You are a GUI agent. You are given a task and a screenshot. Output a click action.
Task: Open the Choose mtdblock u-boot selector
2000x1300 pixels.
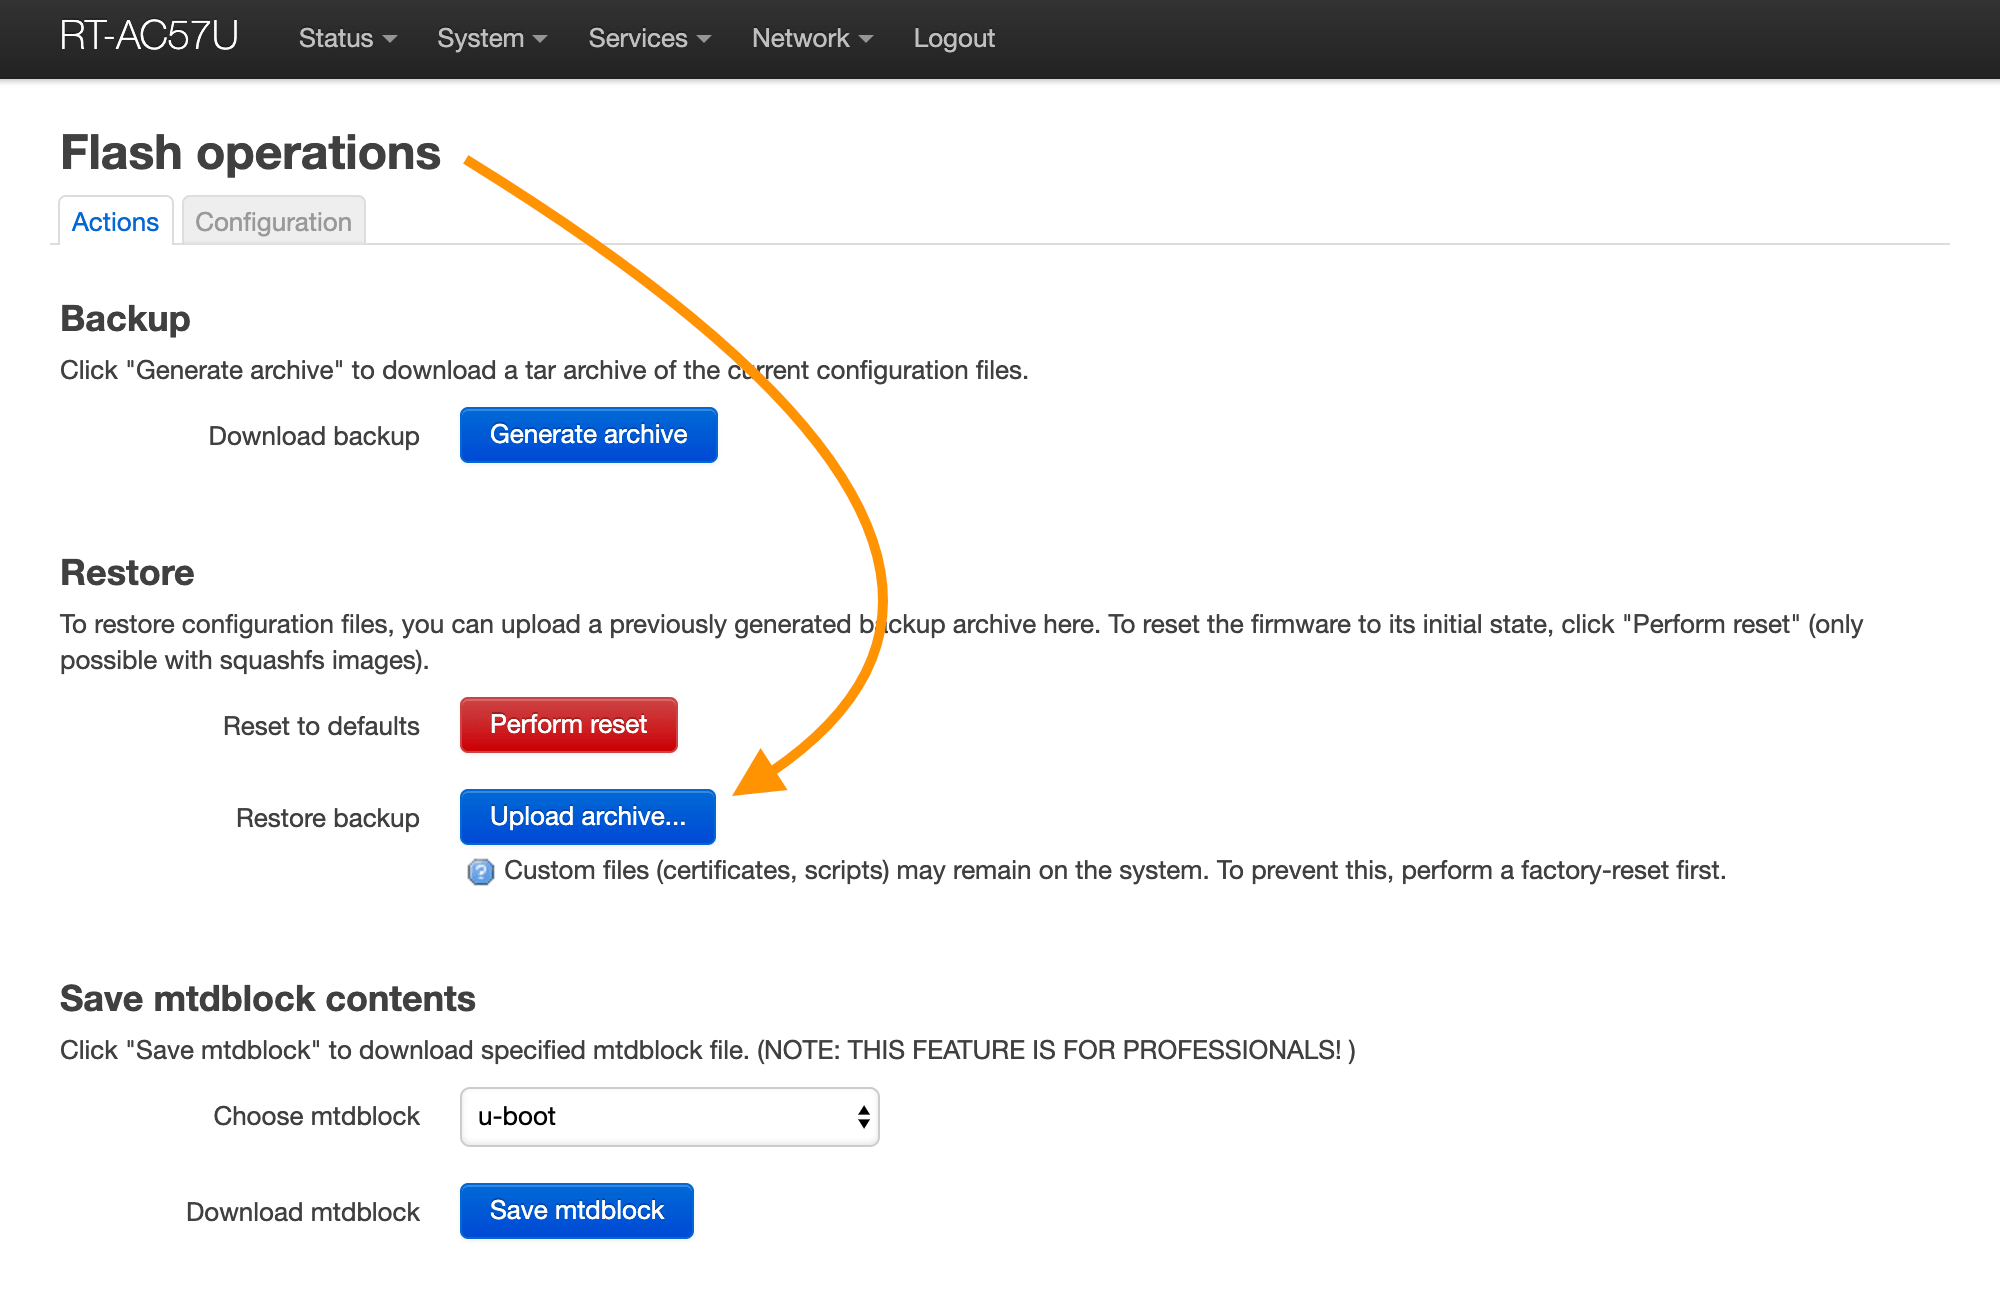point(669,1117)
